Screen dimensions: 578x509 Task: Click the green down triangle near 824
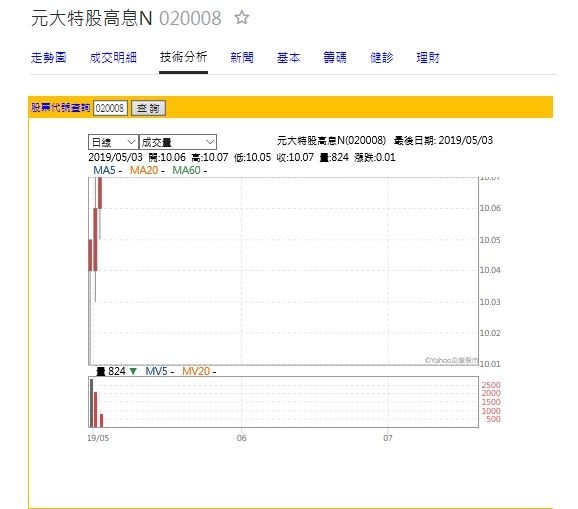(x=133, y=371)
